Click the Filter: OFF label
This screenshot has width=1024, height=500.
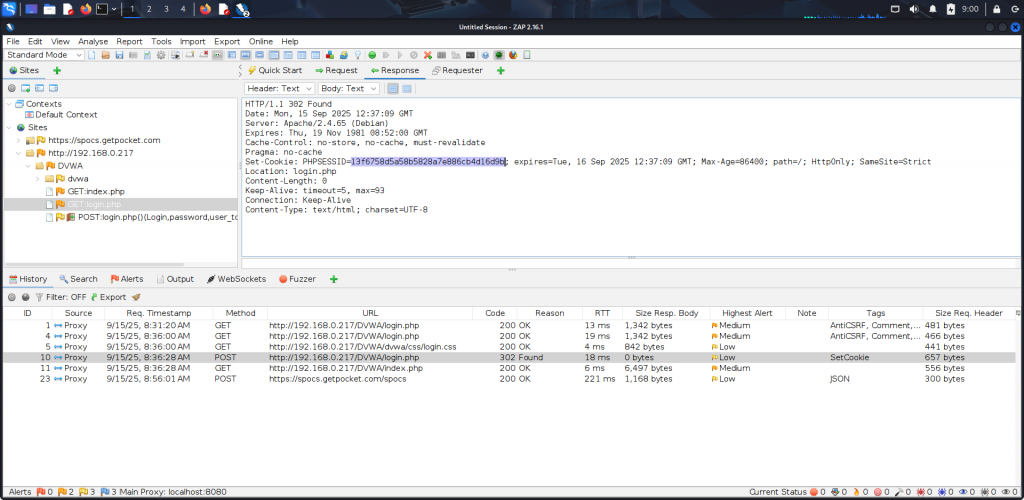click(65, 297)
